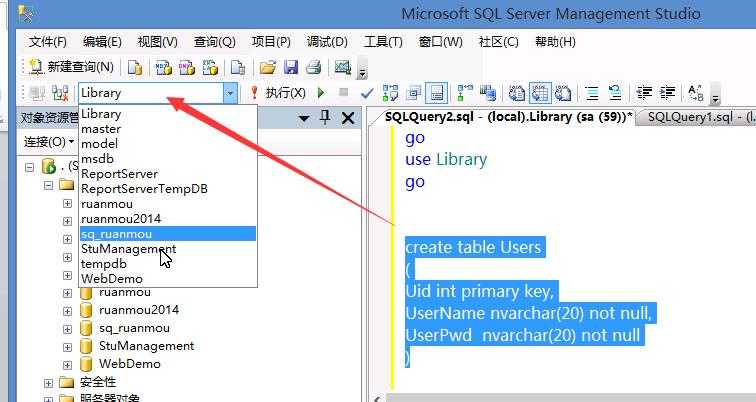Comment out the selected lines
756x402 pixels.
592,93
